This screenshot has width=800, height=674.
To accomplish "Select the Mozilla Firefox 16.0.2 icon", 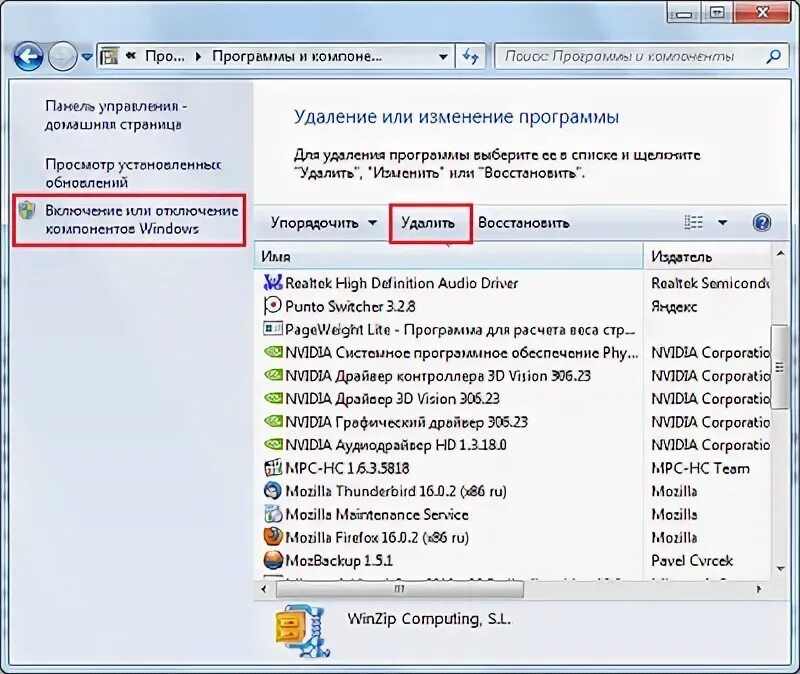I will tap(273, 537).
